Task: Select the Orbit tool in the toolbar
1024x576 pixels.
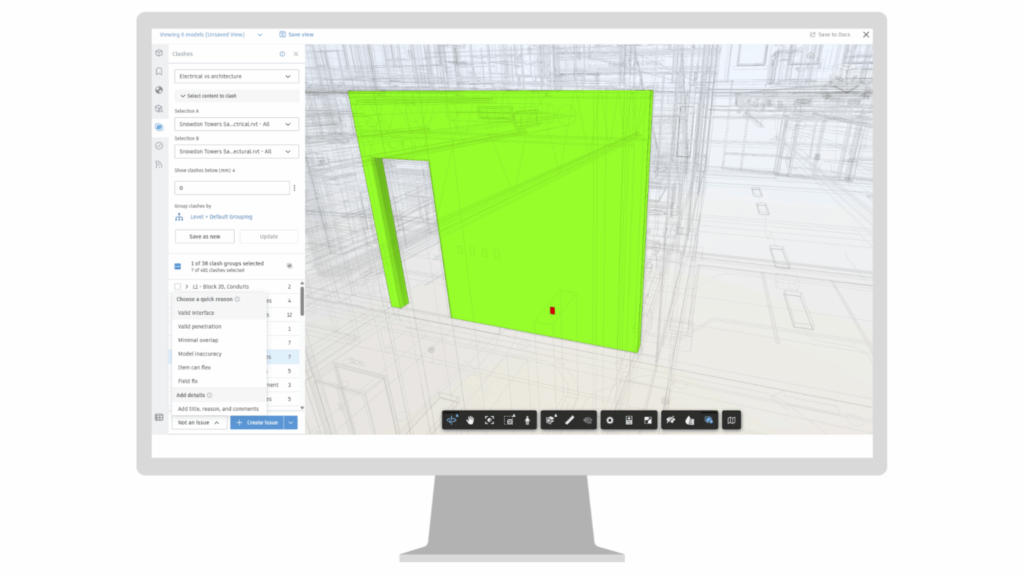Action: 452,420
